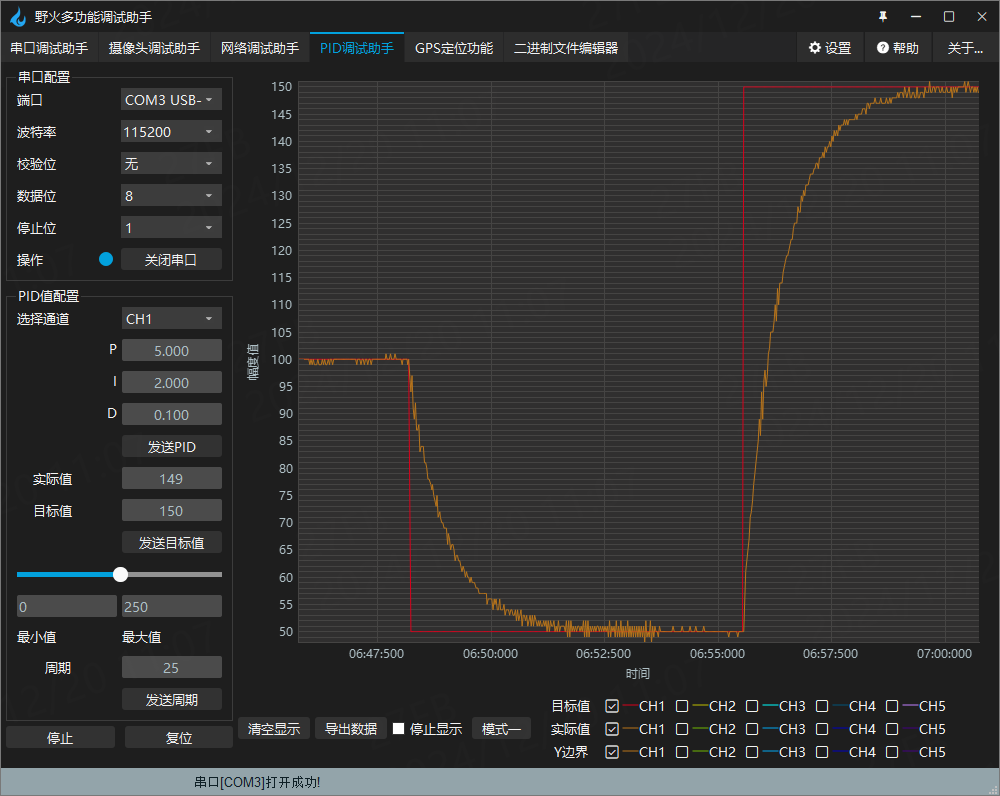This screenshot has height=796, width=1000.
Task: Open the 波特率 115200 dropdown
Action: click(x=171, y=131)
